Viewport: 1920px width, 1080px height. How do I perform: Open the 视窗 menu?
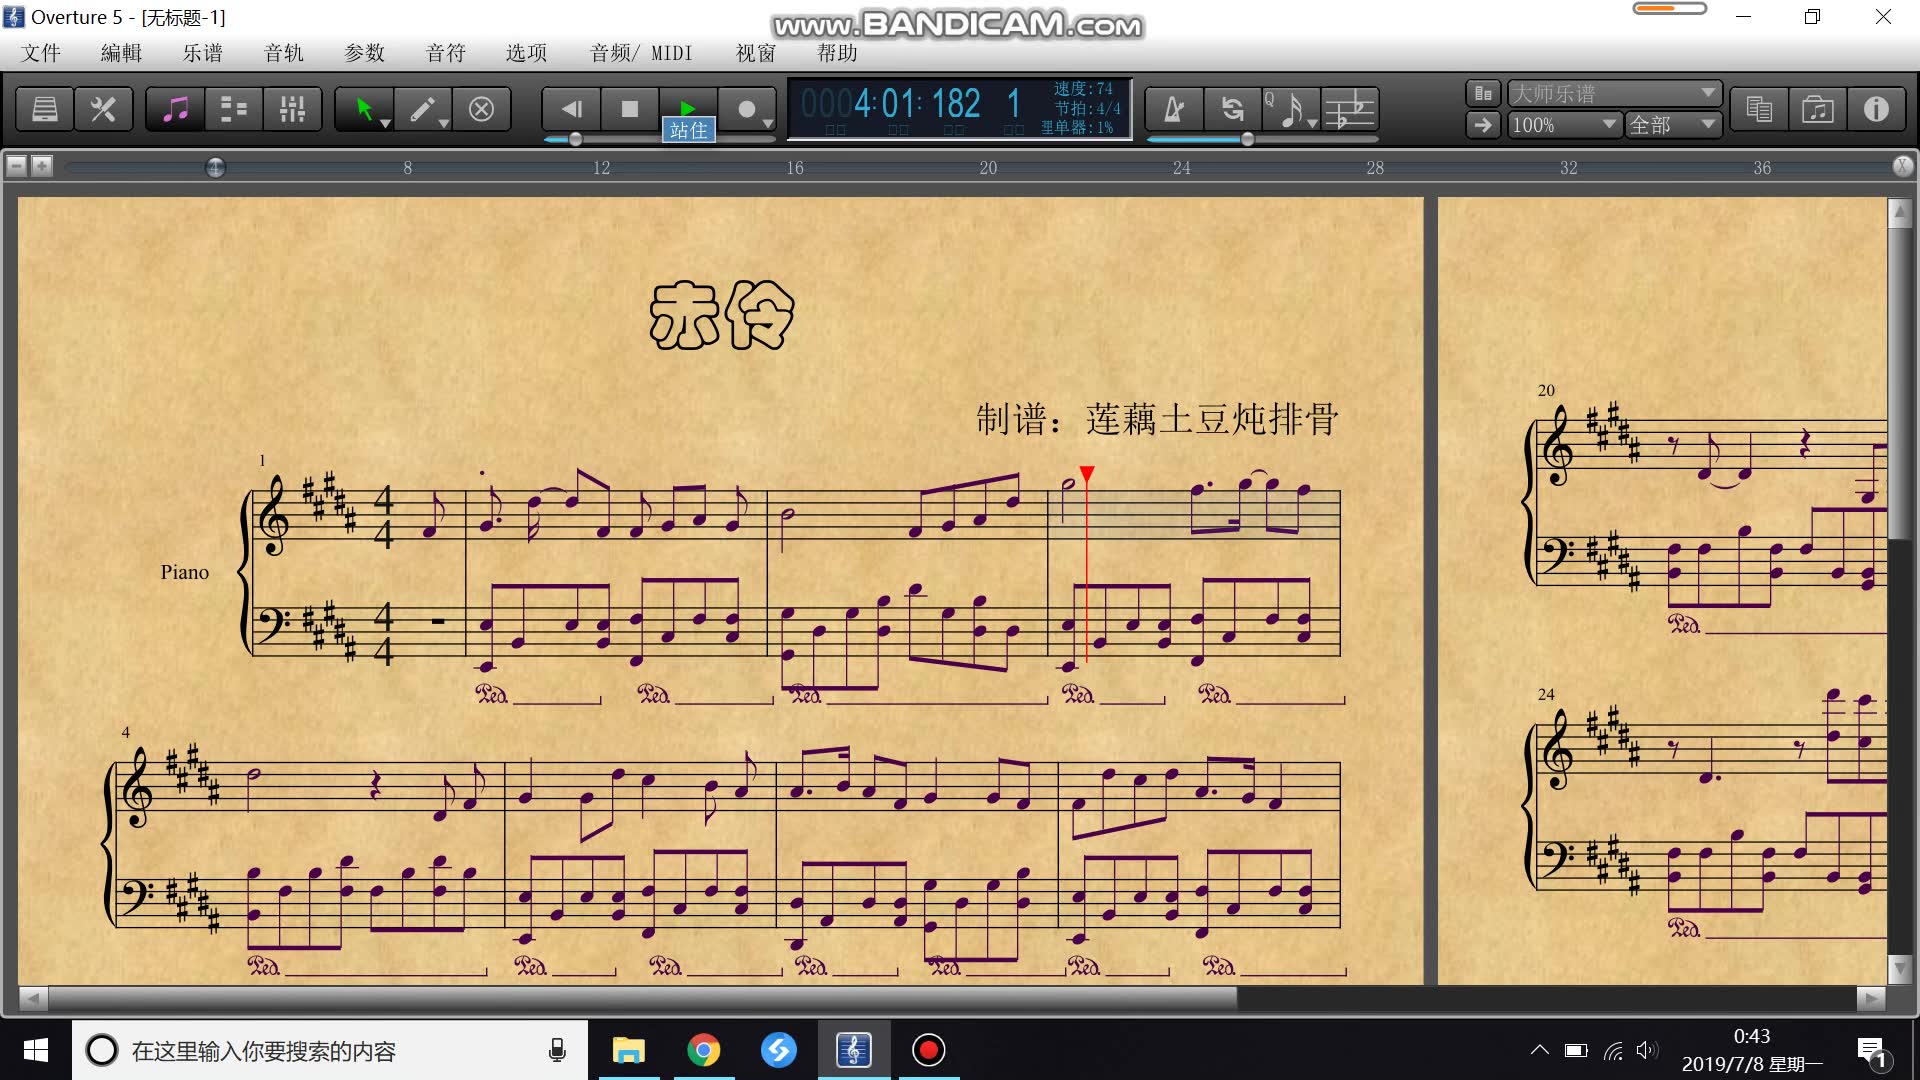coord(756,53)
